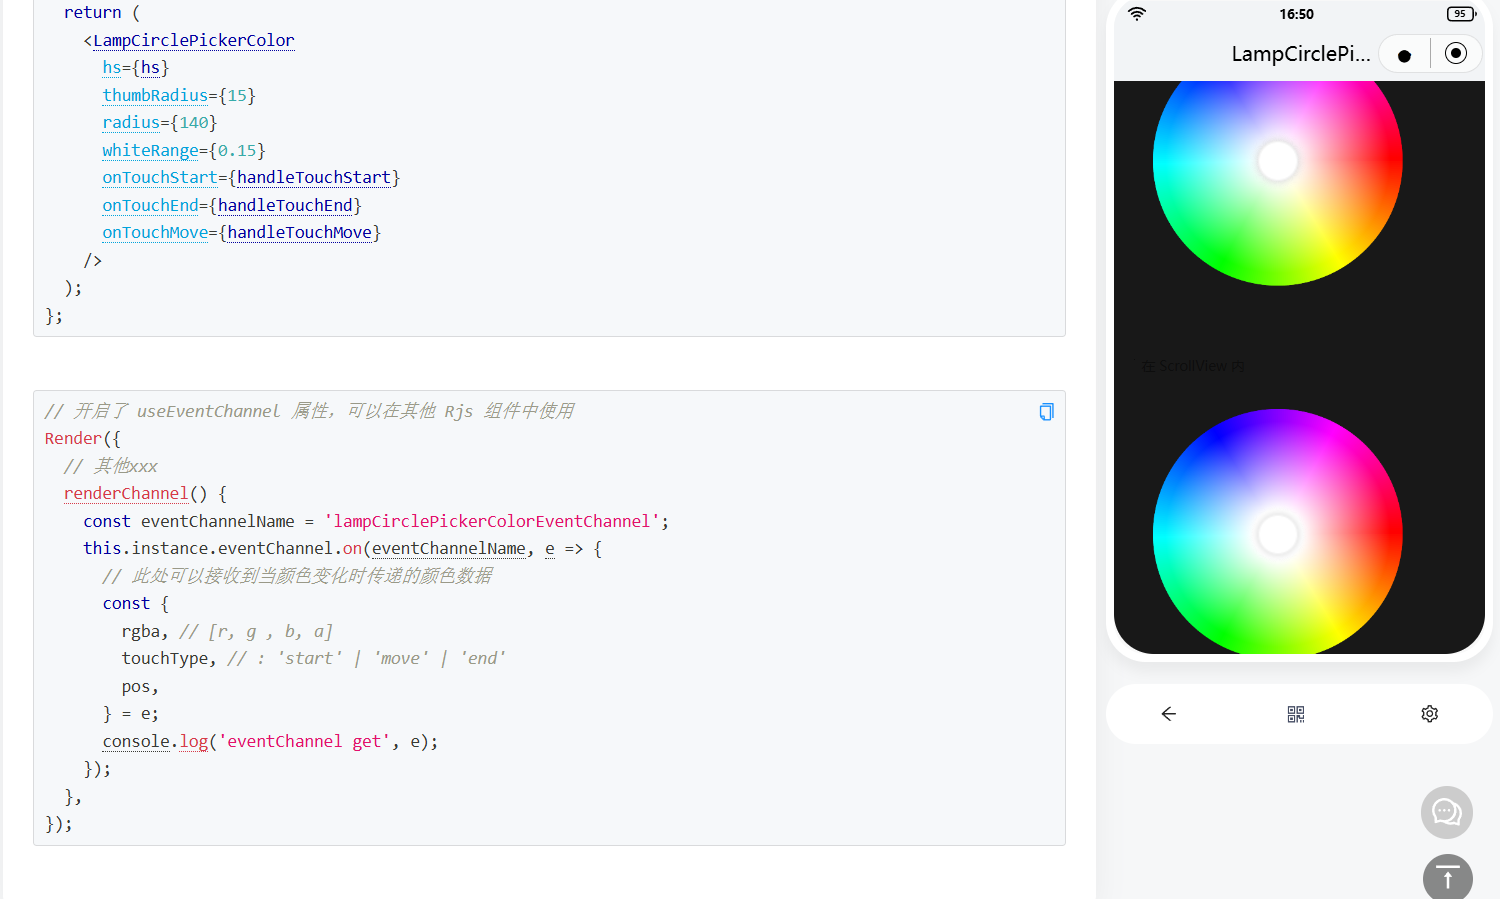Click the LampCirclePickerColor tag in the code
The image size is (1500, 899).
point(193,41)
